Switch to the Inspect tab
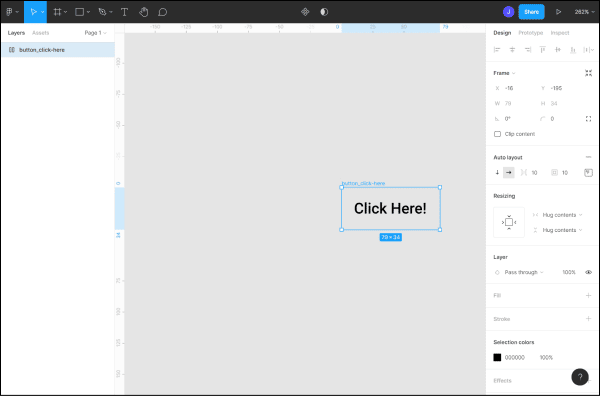Screen dimensions: 600x396 560,33
